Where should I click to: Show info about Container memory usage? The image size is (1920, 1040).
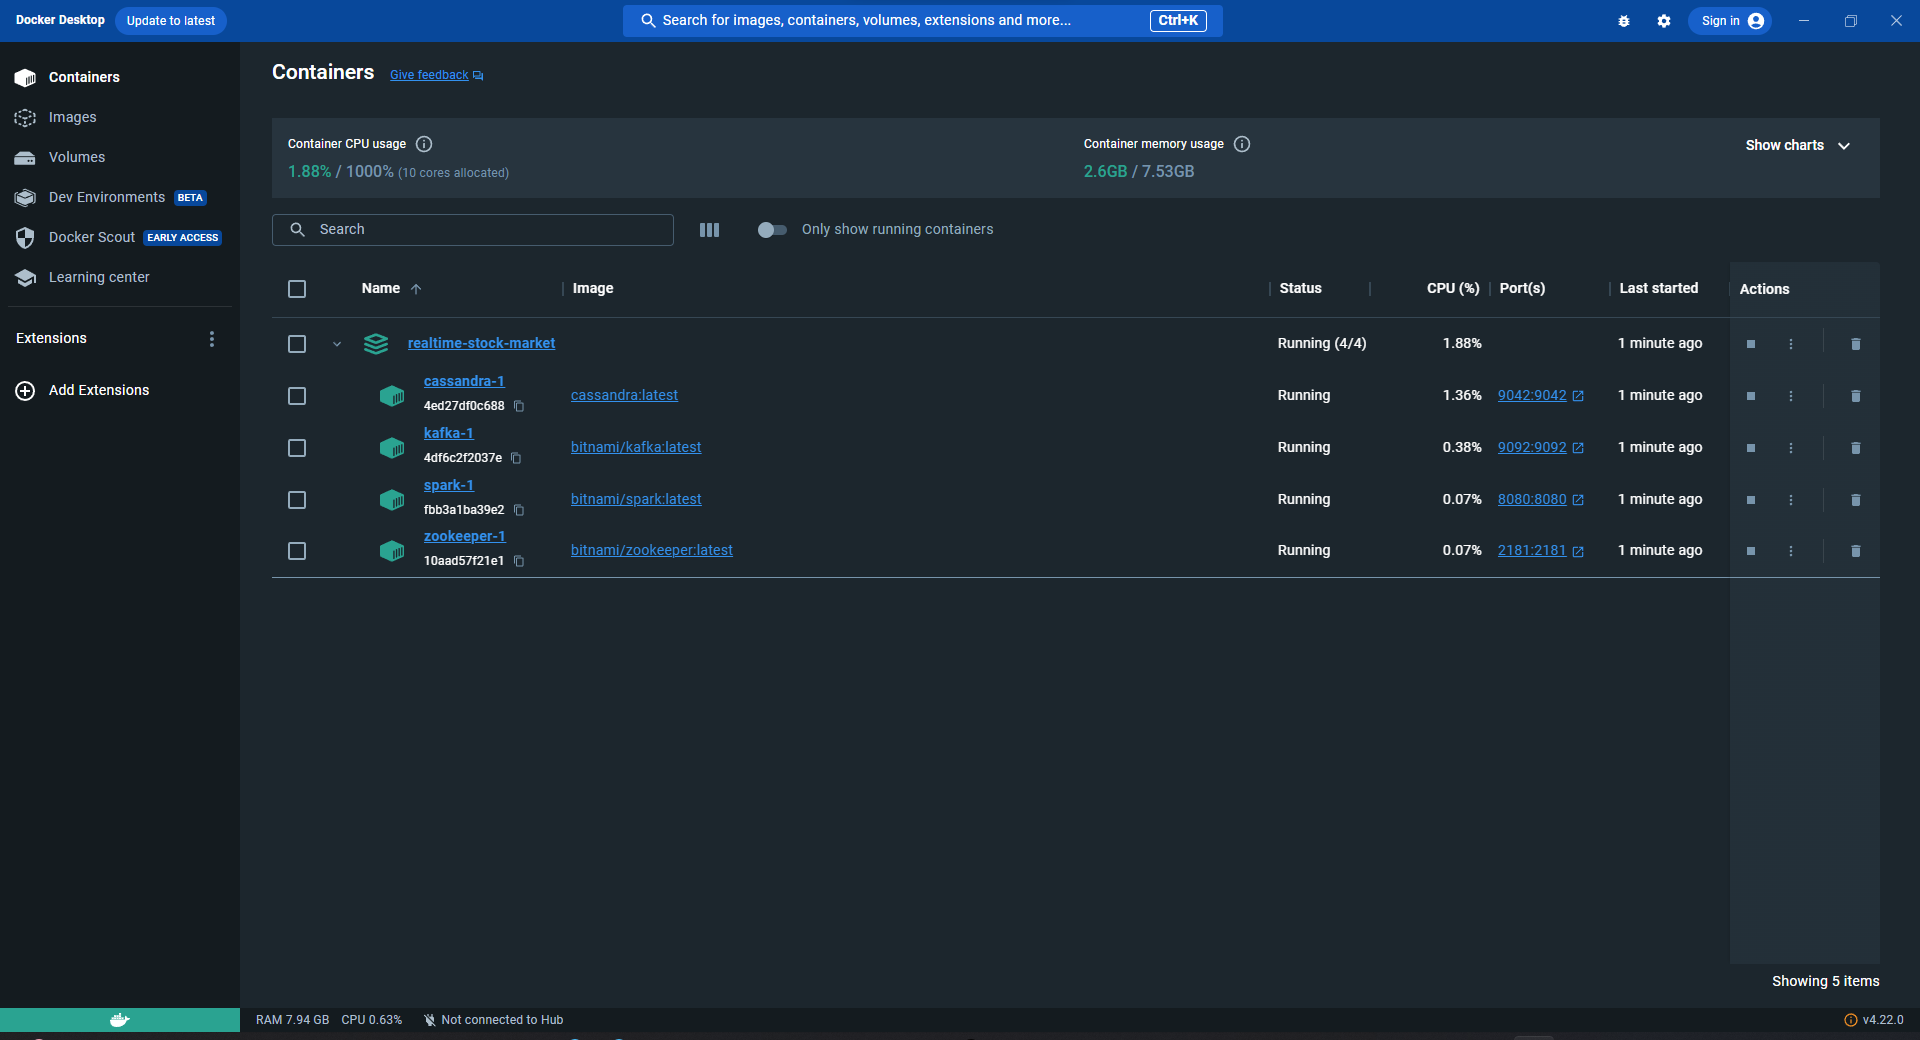pos(1242,144)
